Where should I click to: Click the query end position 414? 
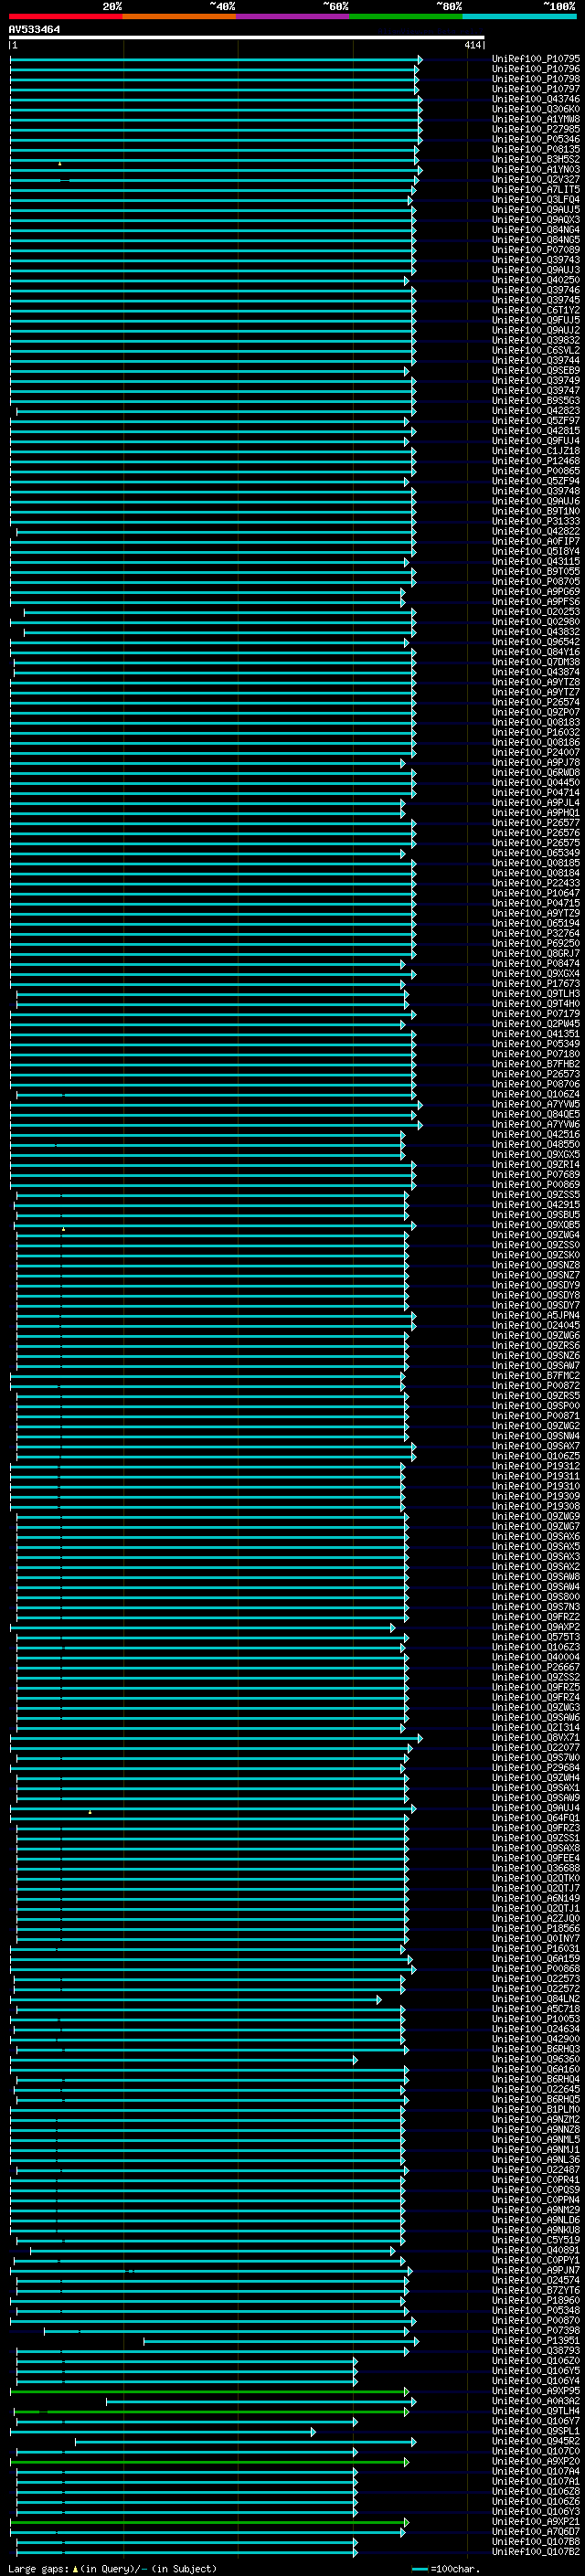click(472, 45)
